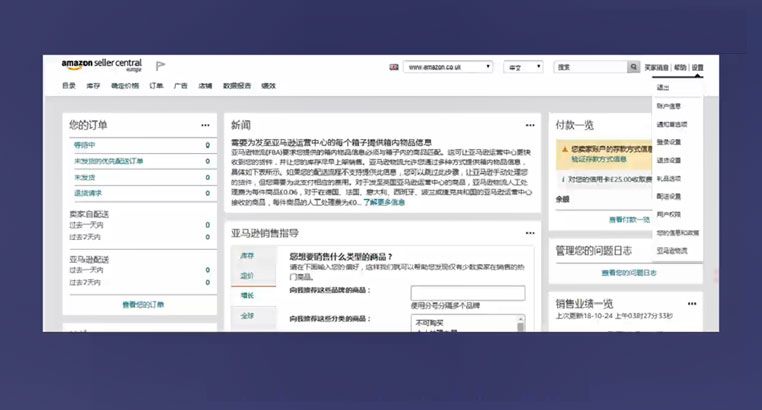Click the scrollbar of the category list box
762x410 pixels.
coord(520,324)
